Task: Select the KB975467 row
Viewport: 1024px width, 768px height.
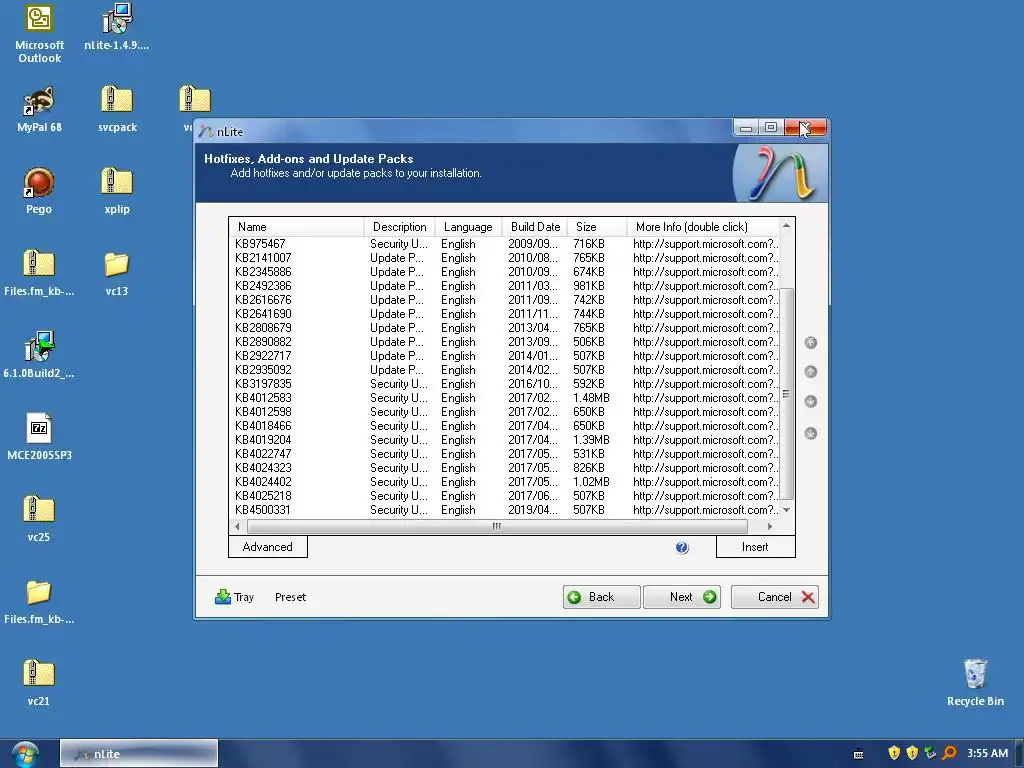Action: point(505,244)
